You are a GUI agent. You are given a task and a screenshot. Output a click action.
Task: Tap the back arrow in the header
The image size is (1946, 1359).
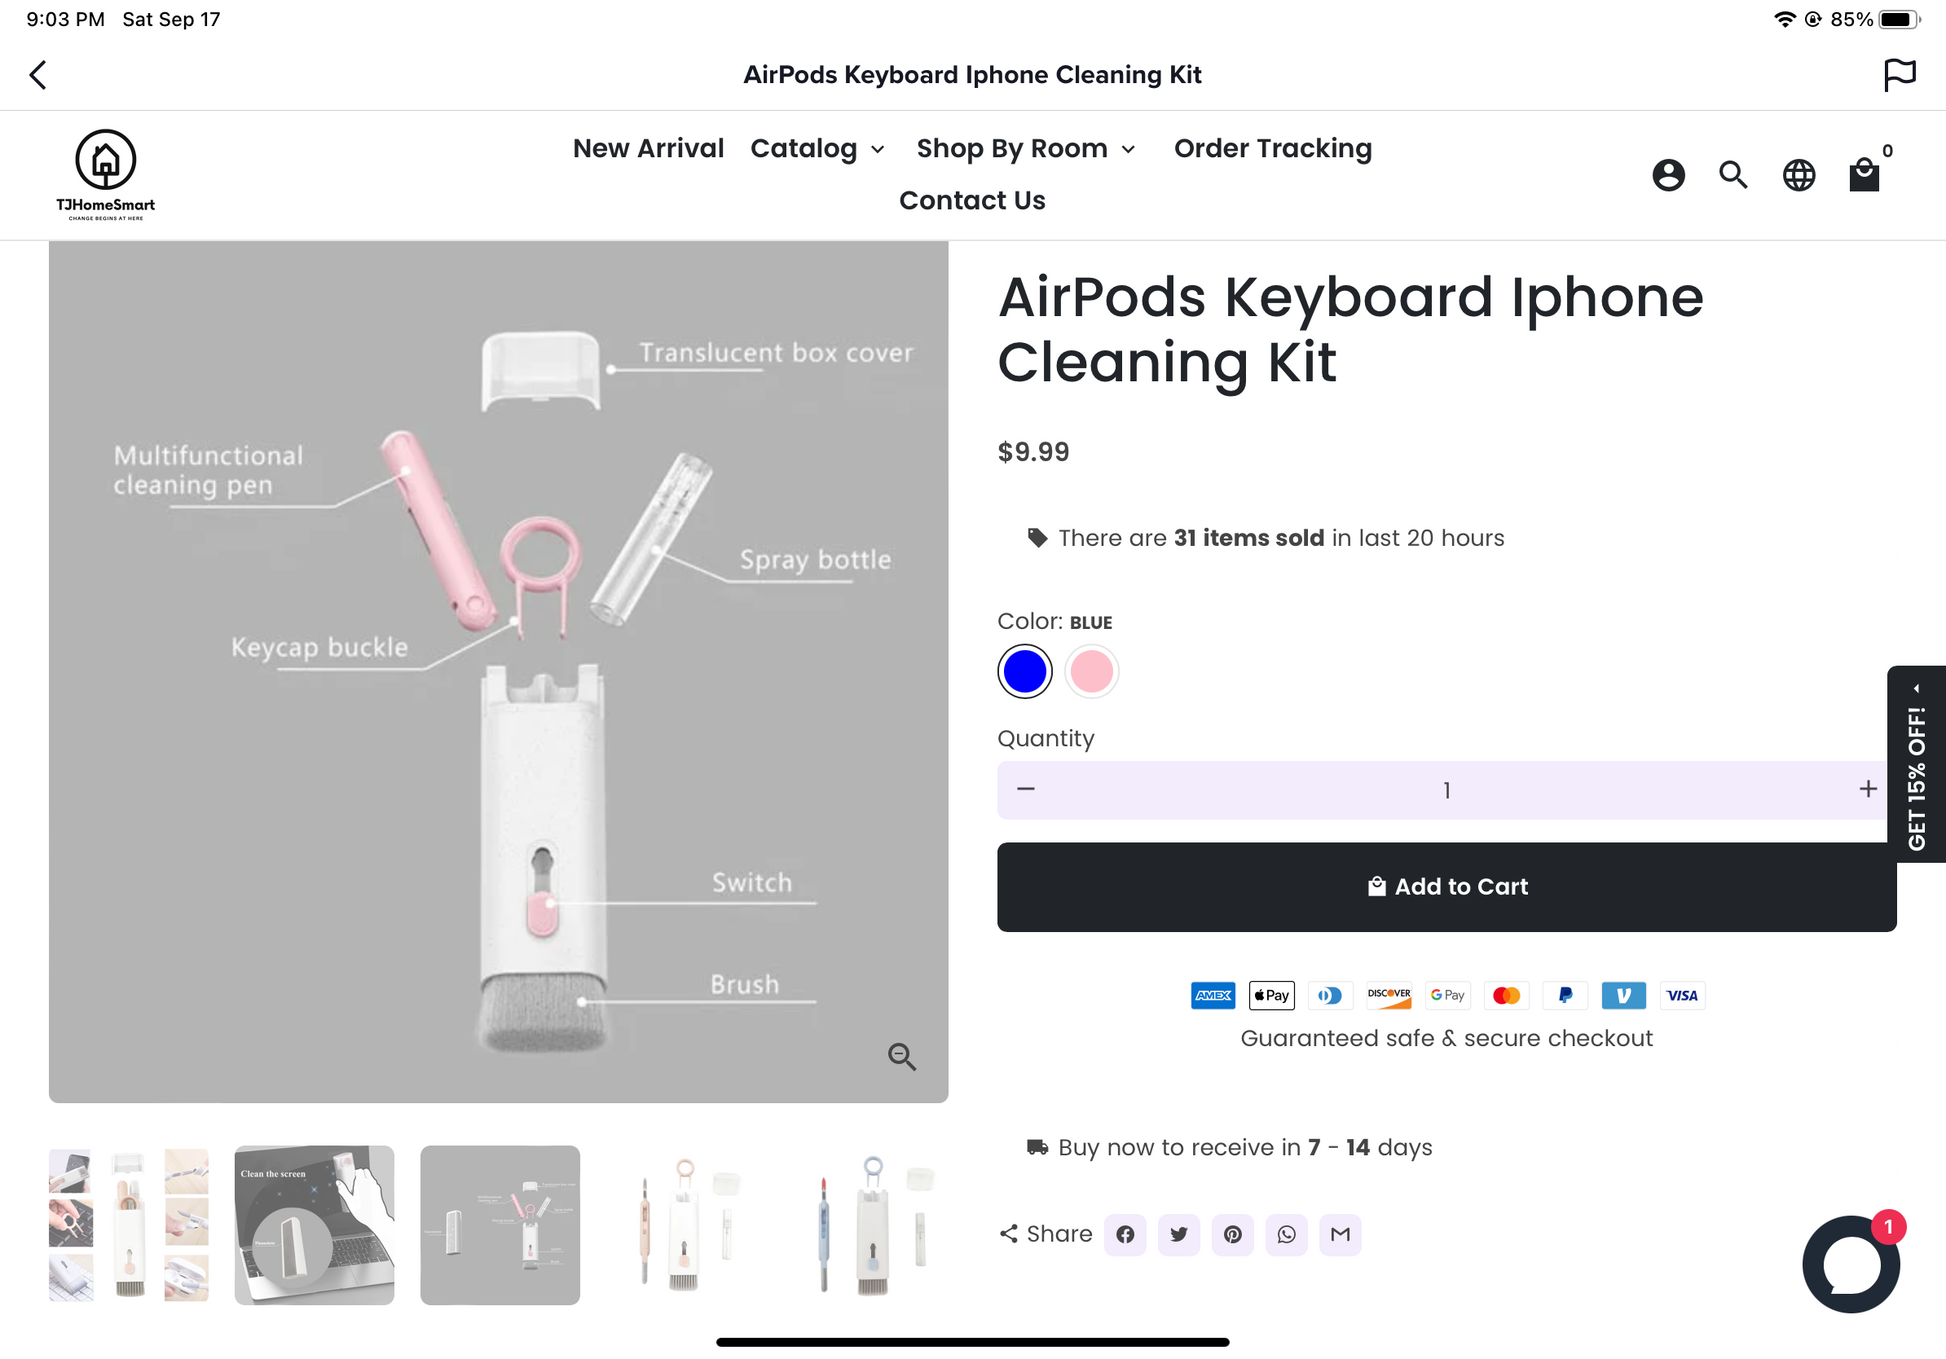pos(39,75)
